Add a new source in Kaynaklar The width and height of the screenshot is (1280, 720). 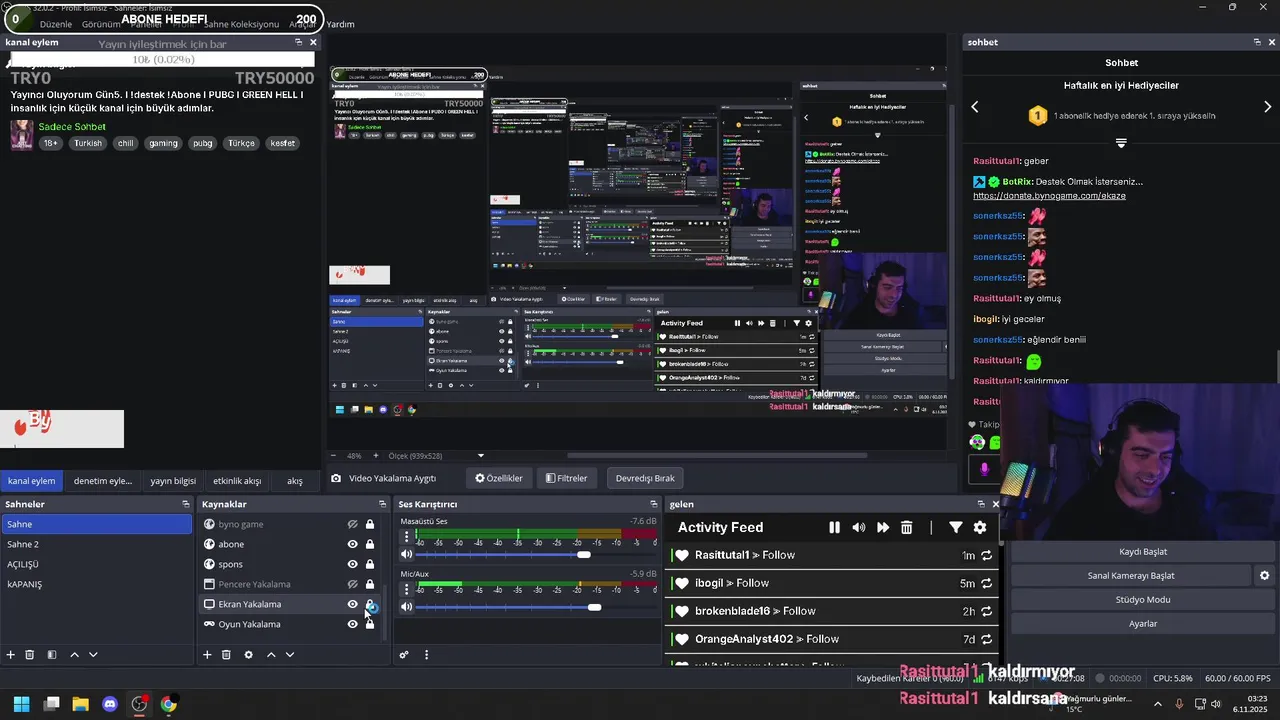point(207,655)
